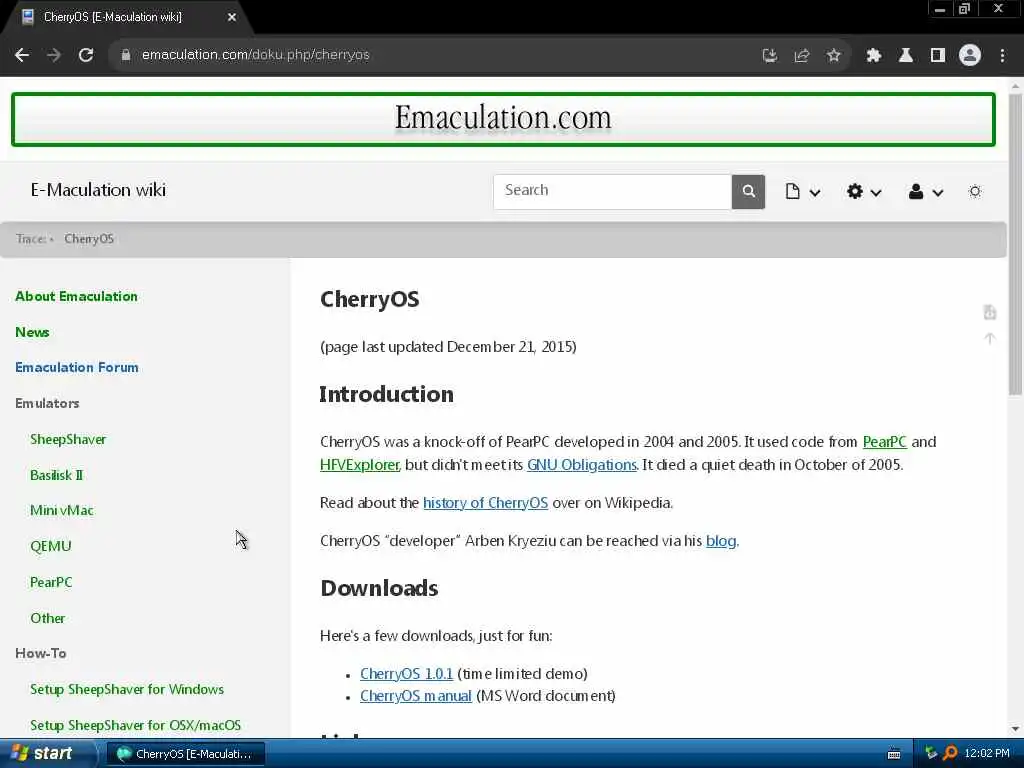Click the browser back arrow
This screenshot has width=1024, height=768.
click(x=22, y=55)
